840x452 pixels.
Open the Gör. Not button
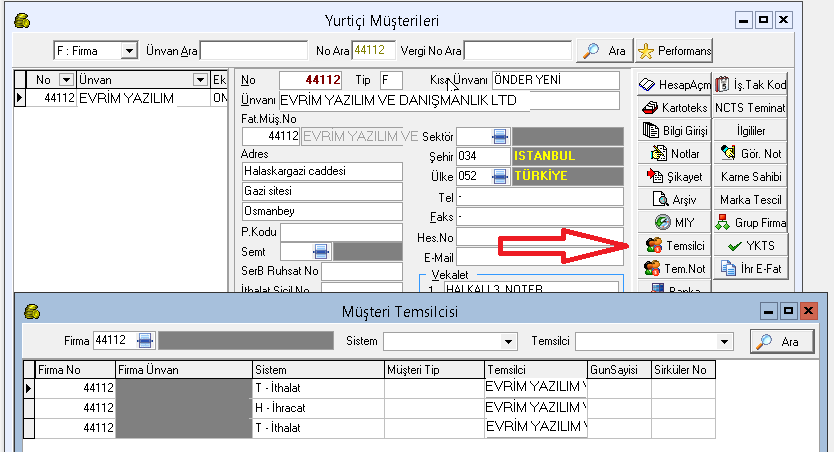[x=750, y=154]
